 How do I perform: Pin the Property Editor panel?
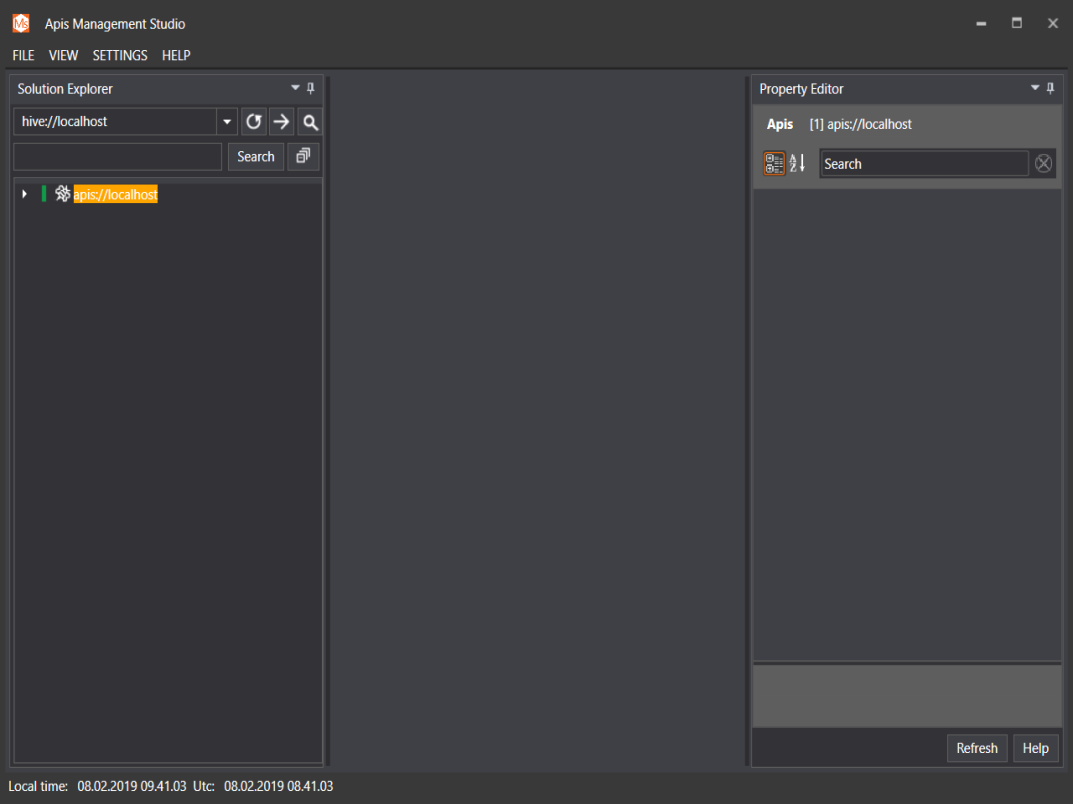click(1051, 89)
